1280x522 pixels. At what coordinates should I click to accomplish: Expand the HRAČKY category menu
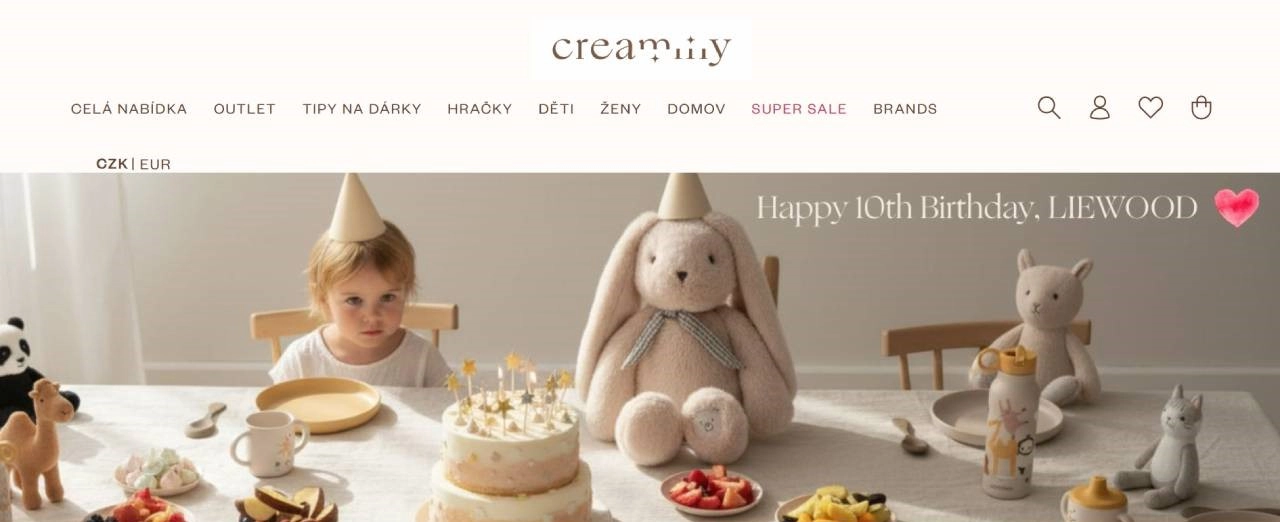pos(480,109)
